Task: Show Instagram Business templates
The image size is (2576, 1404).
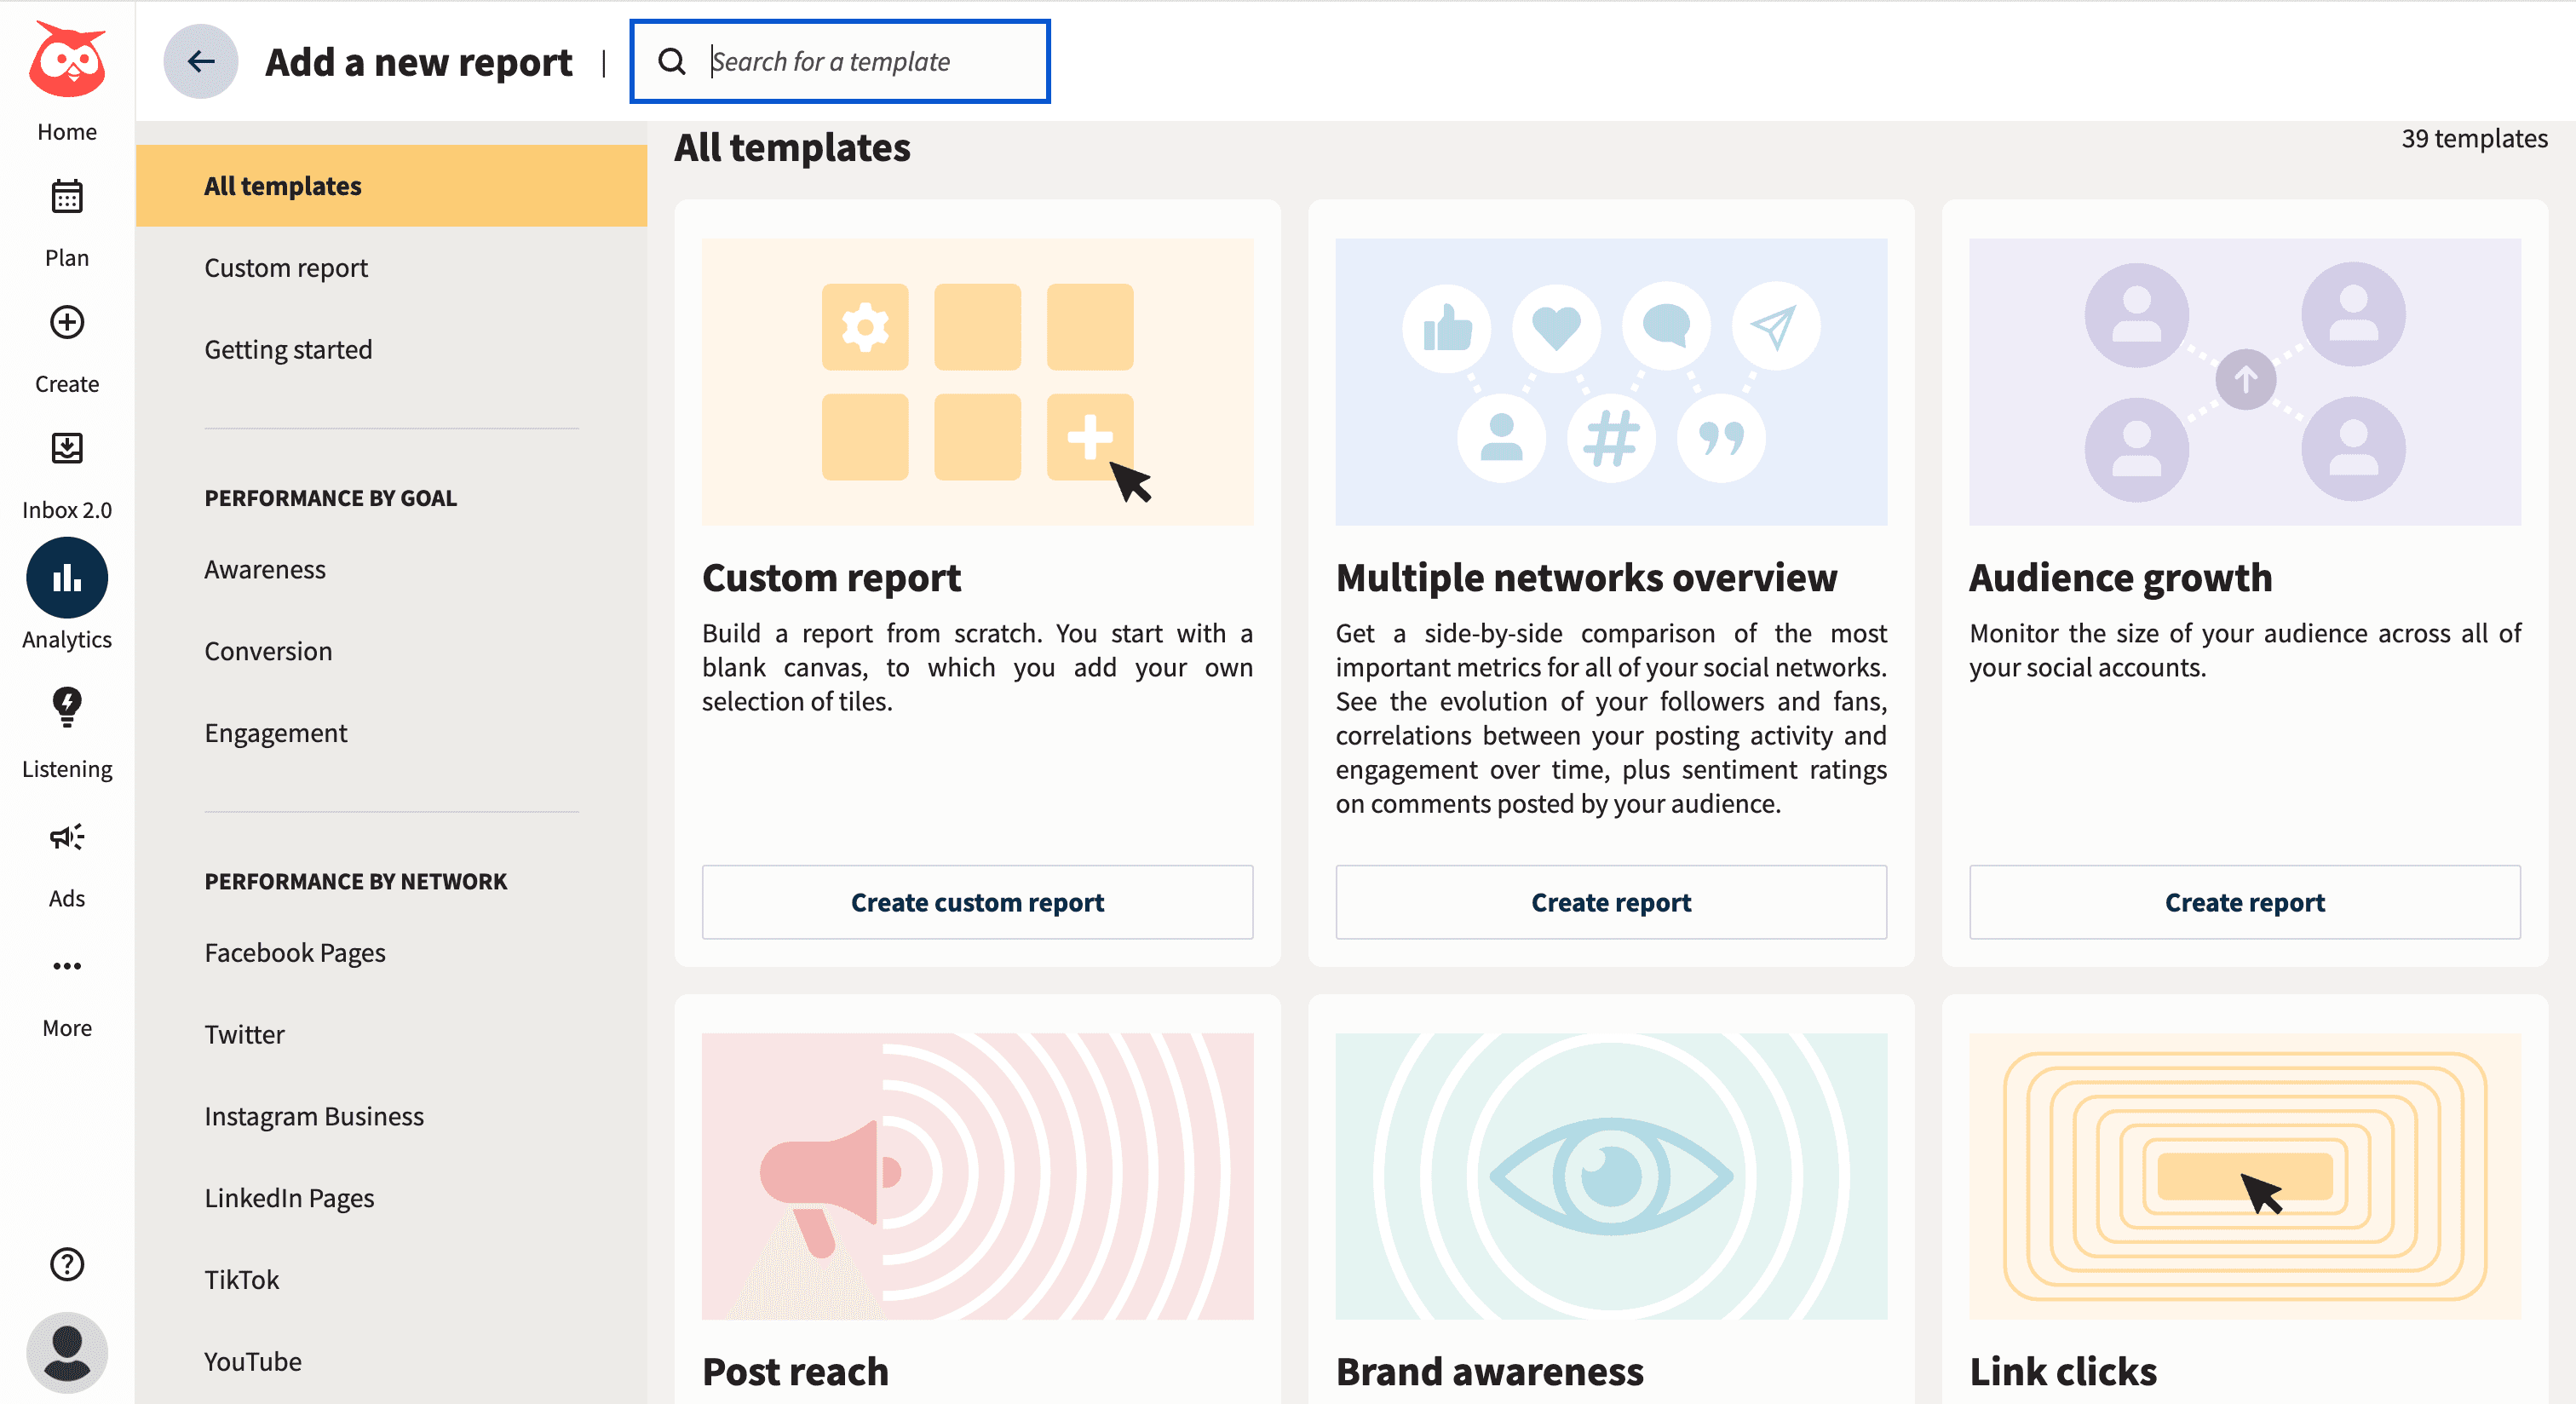Action: coord(314,1116)
